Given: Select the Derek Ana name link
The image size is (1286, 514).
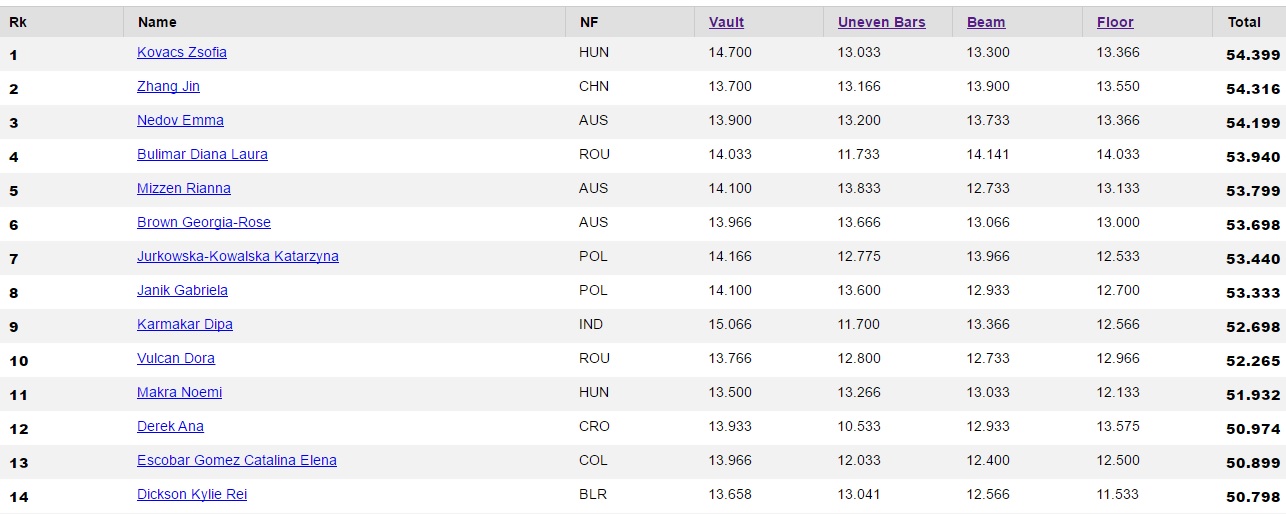Looking at the screenshot, I should [170, 426].
